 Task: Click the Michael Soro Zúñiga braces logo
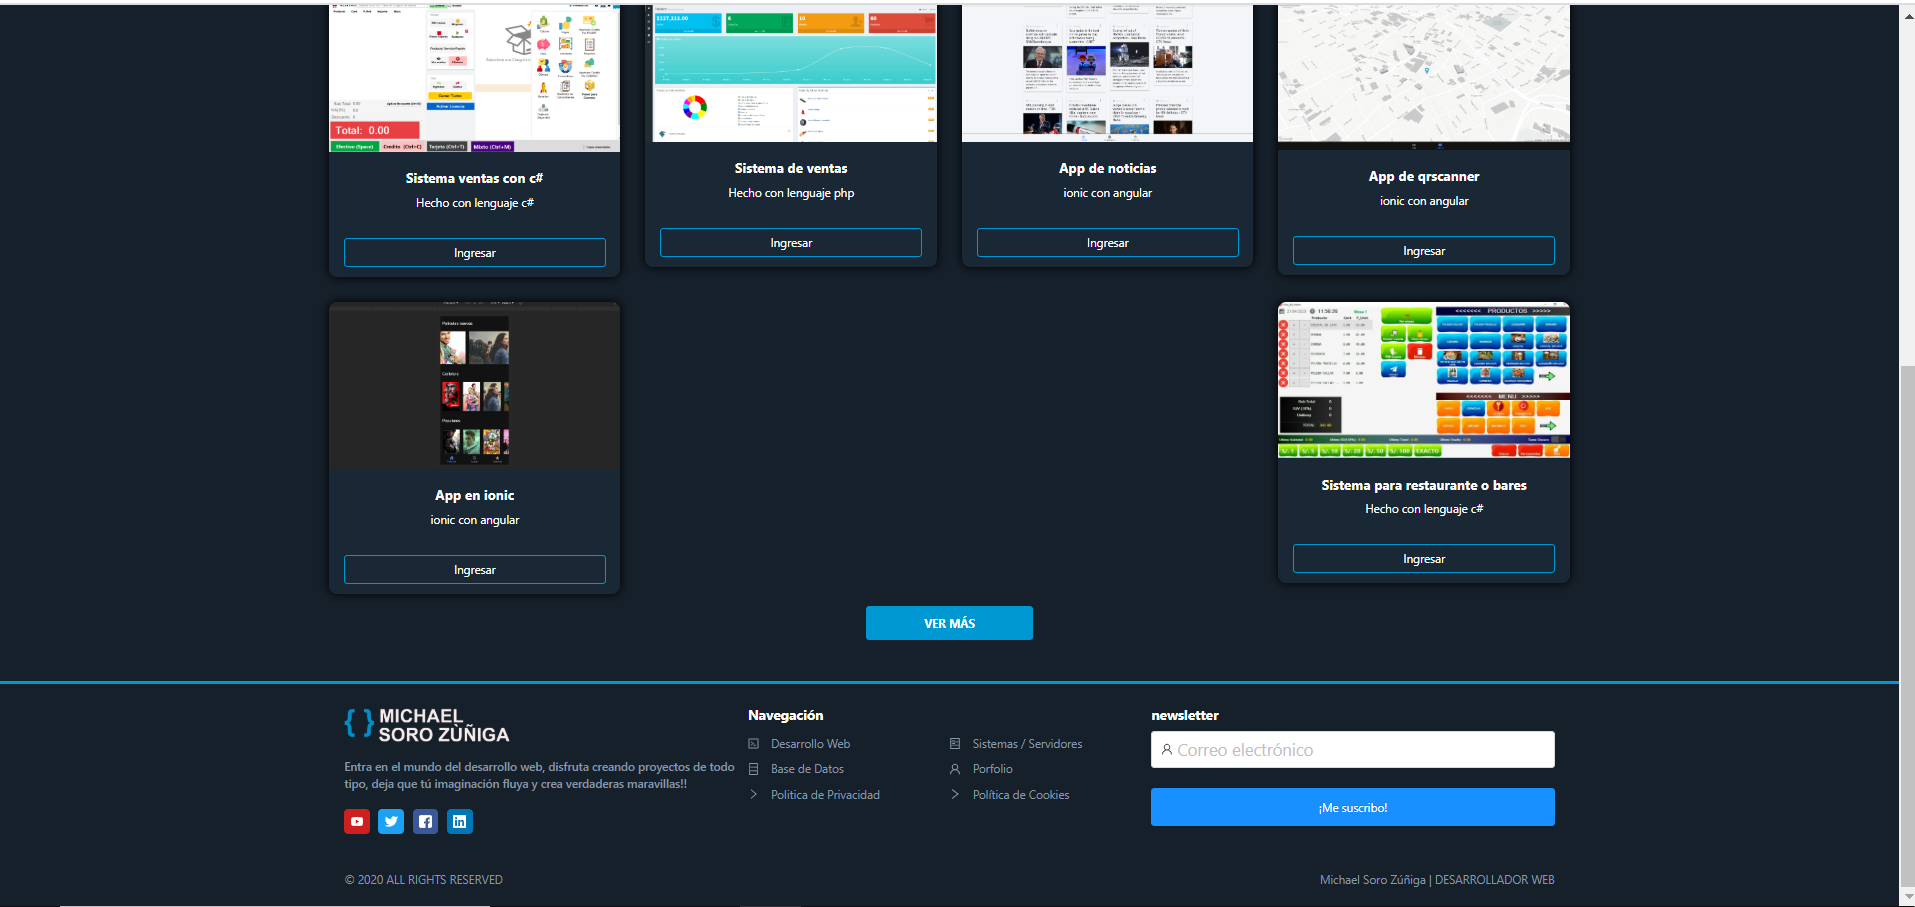(427, 725)
